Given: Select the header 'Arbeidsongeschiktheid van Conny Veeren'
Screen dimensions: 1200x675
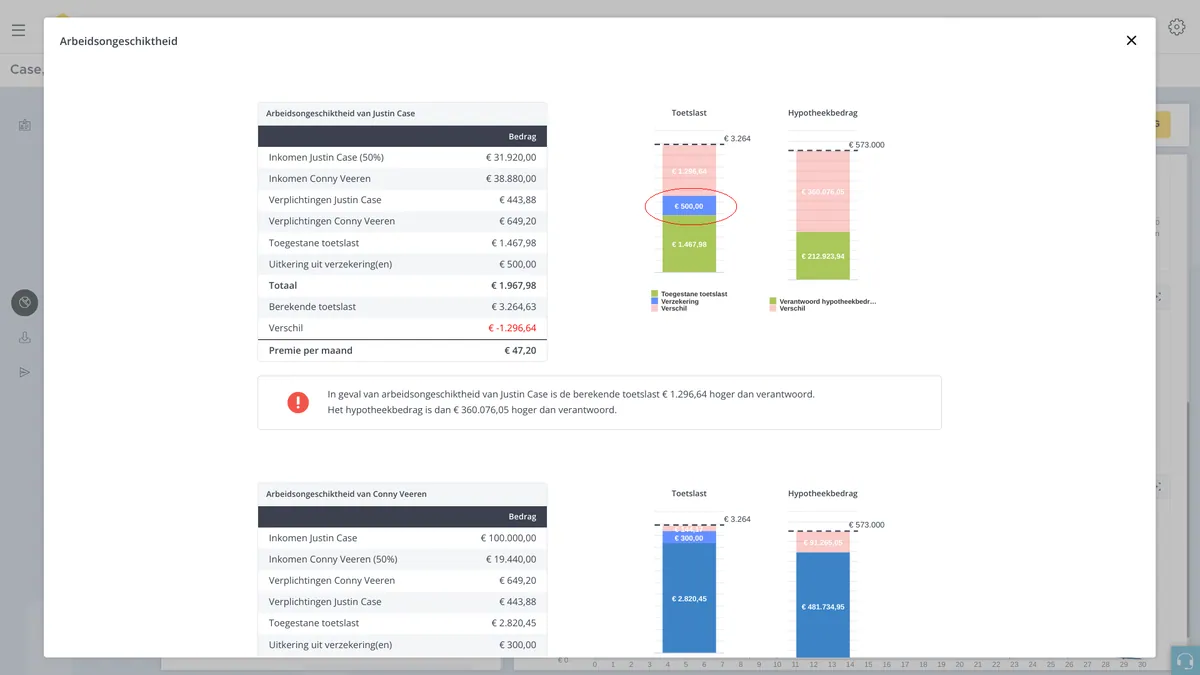Looking at the screenshot, I should [x=346, y=494].
